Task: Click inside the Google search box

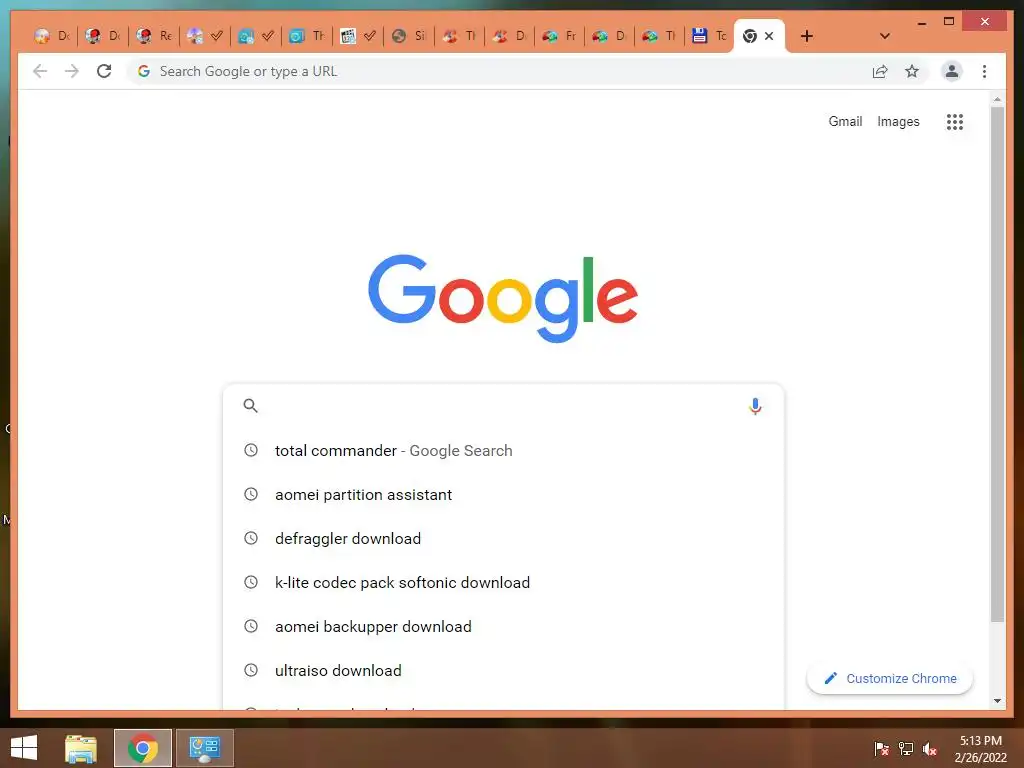Action: tap(503, 406)
